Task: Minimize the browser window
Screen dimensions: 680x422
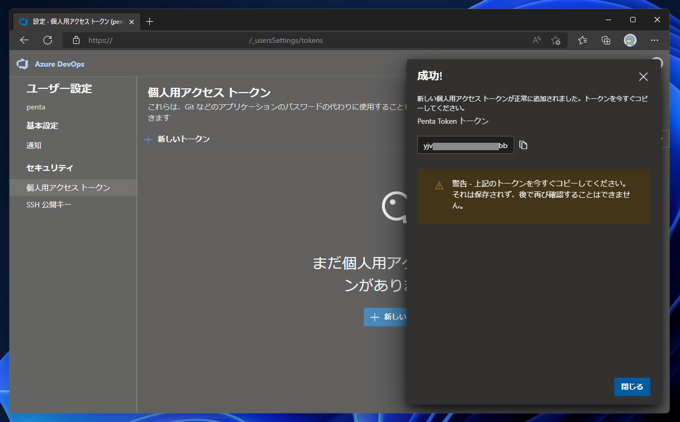Action: [x=608, y=20]
